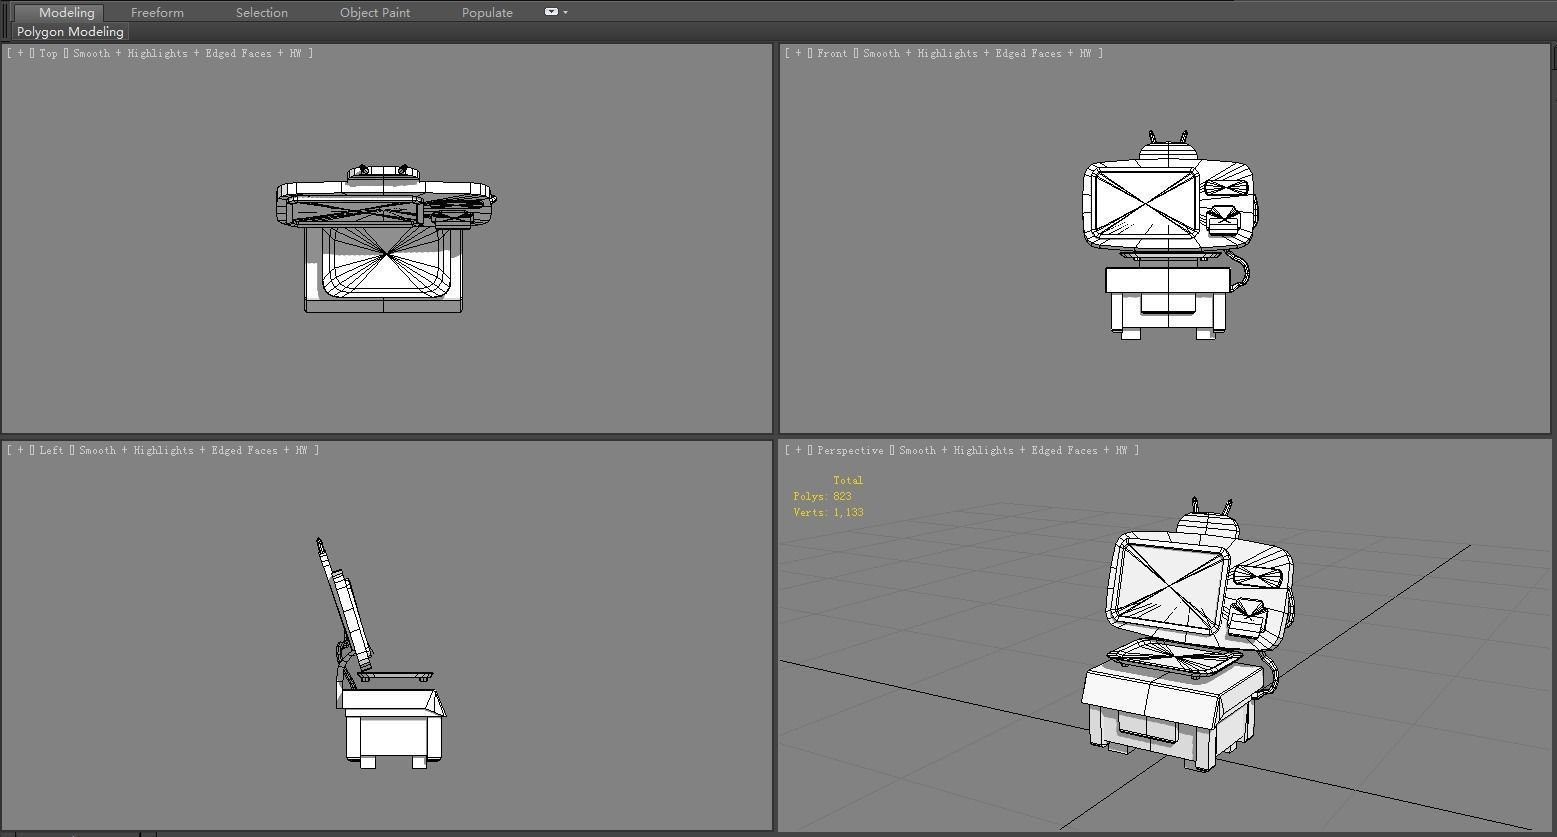Click the Total statistics heading

tap(847, 480)
